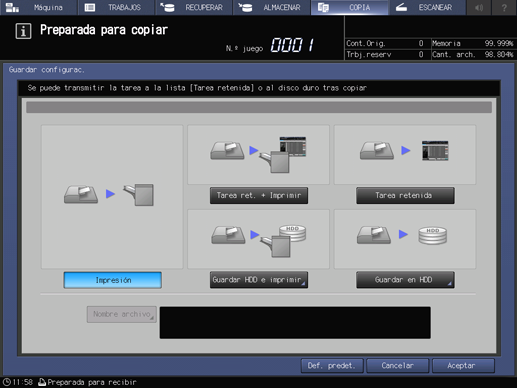Screen dimensions: 517x388
Task: Click the Máquina tab's machine icon
Action: click(x=12, y=7)
